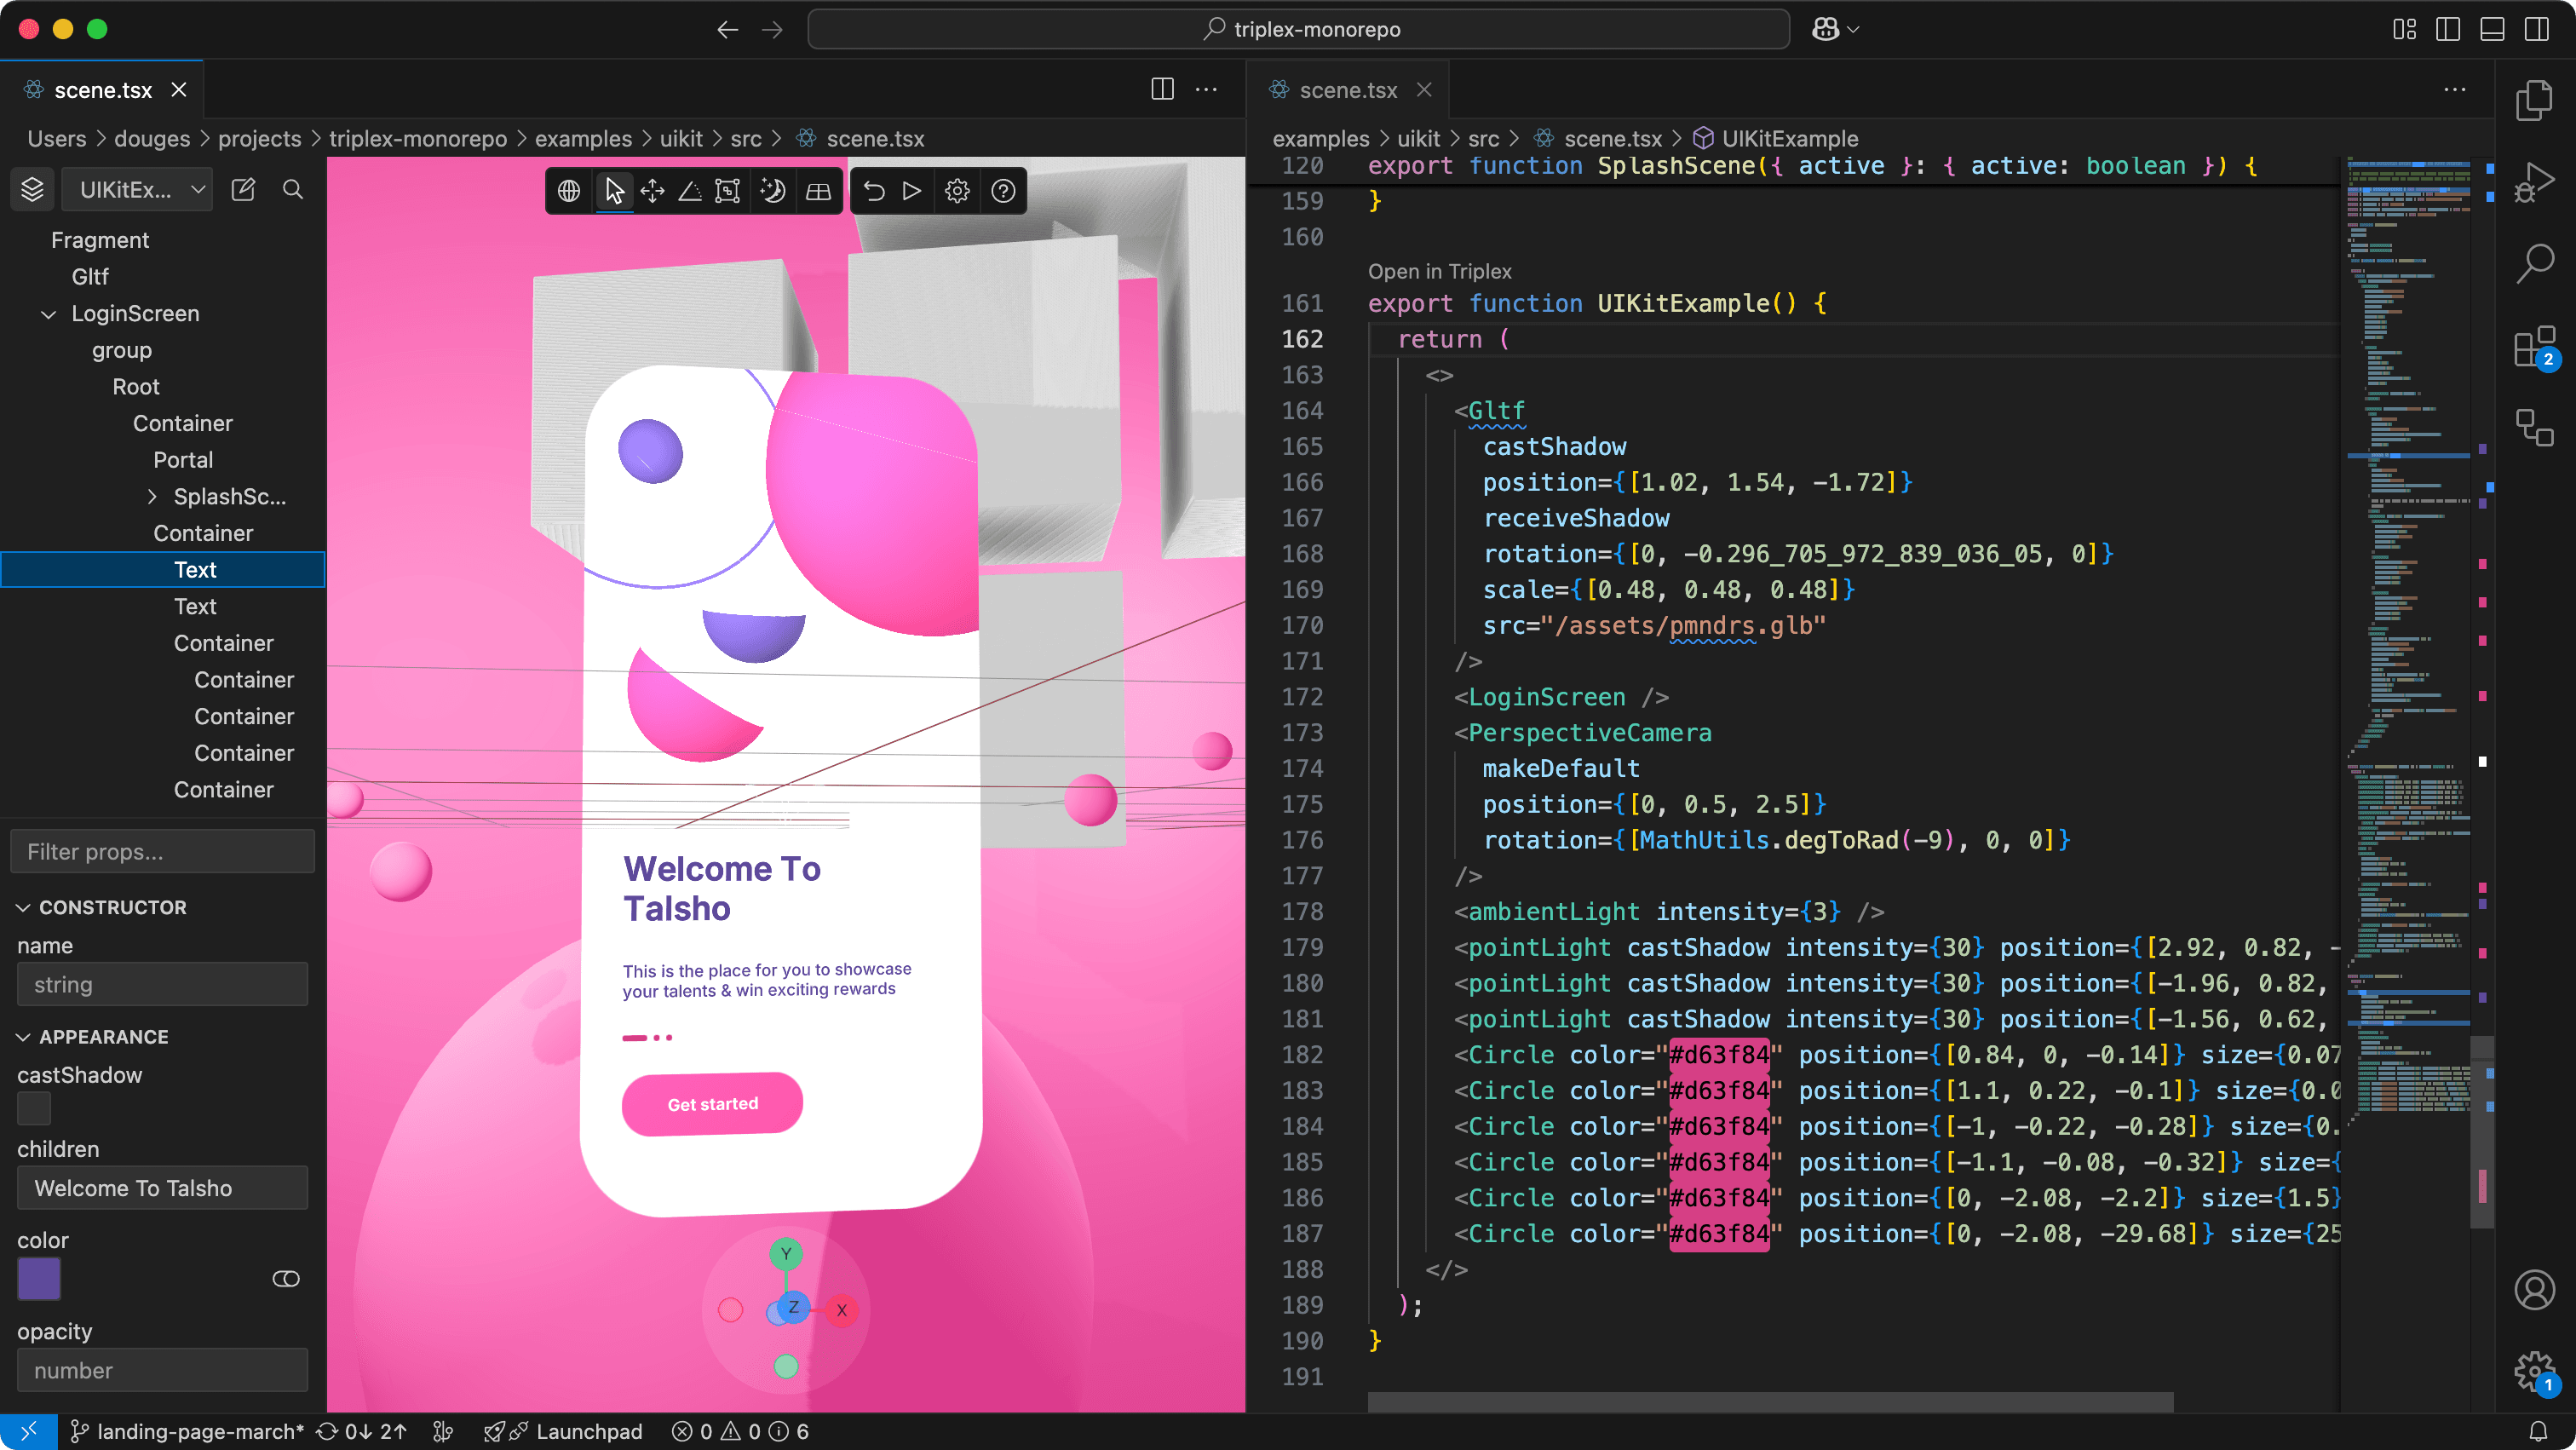Select the translate move tool
2576x1450 pixels.
click(652, 191)
